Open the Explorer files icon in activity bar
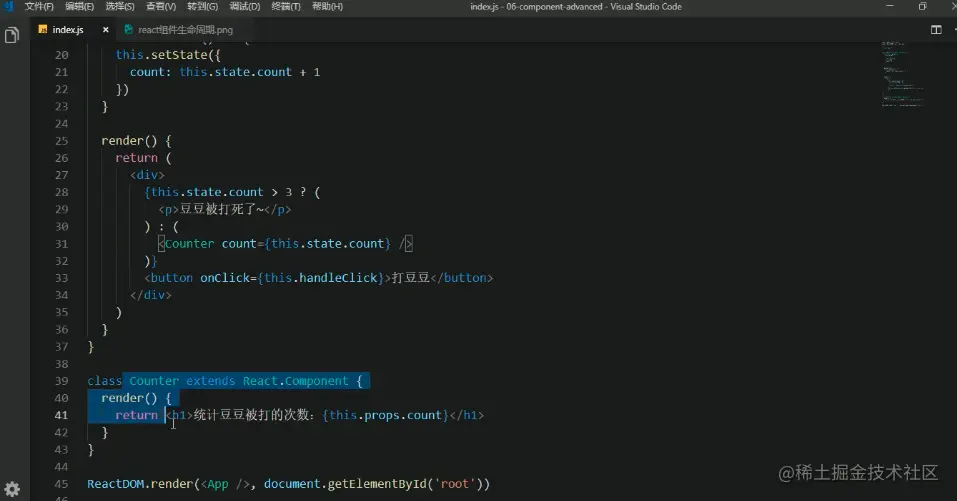The height and width of the screenshot is (501, 957). pos(12,35)
